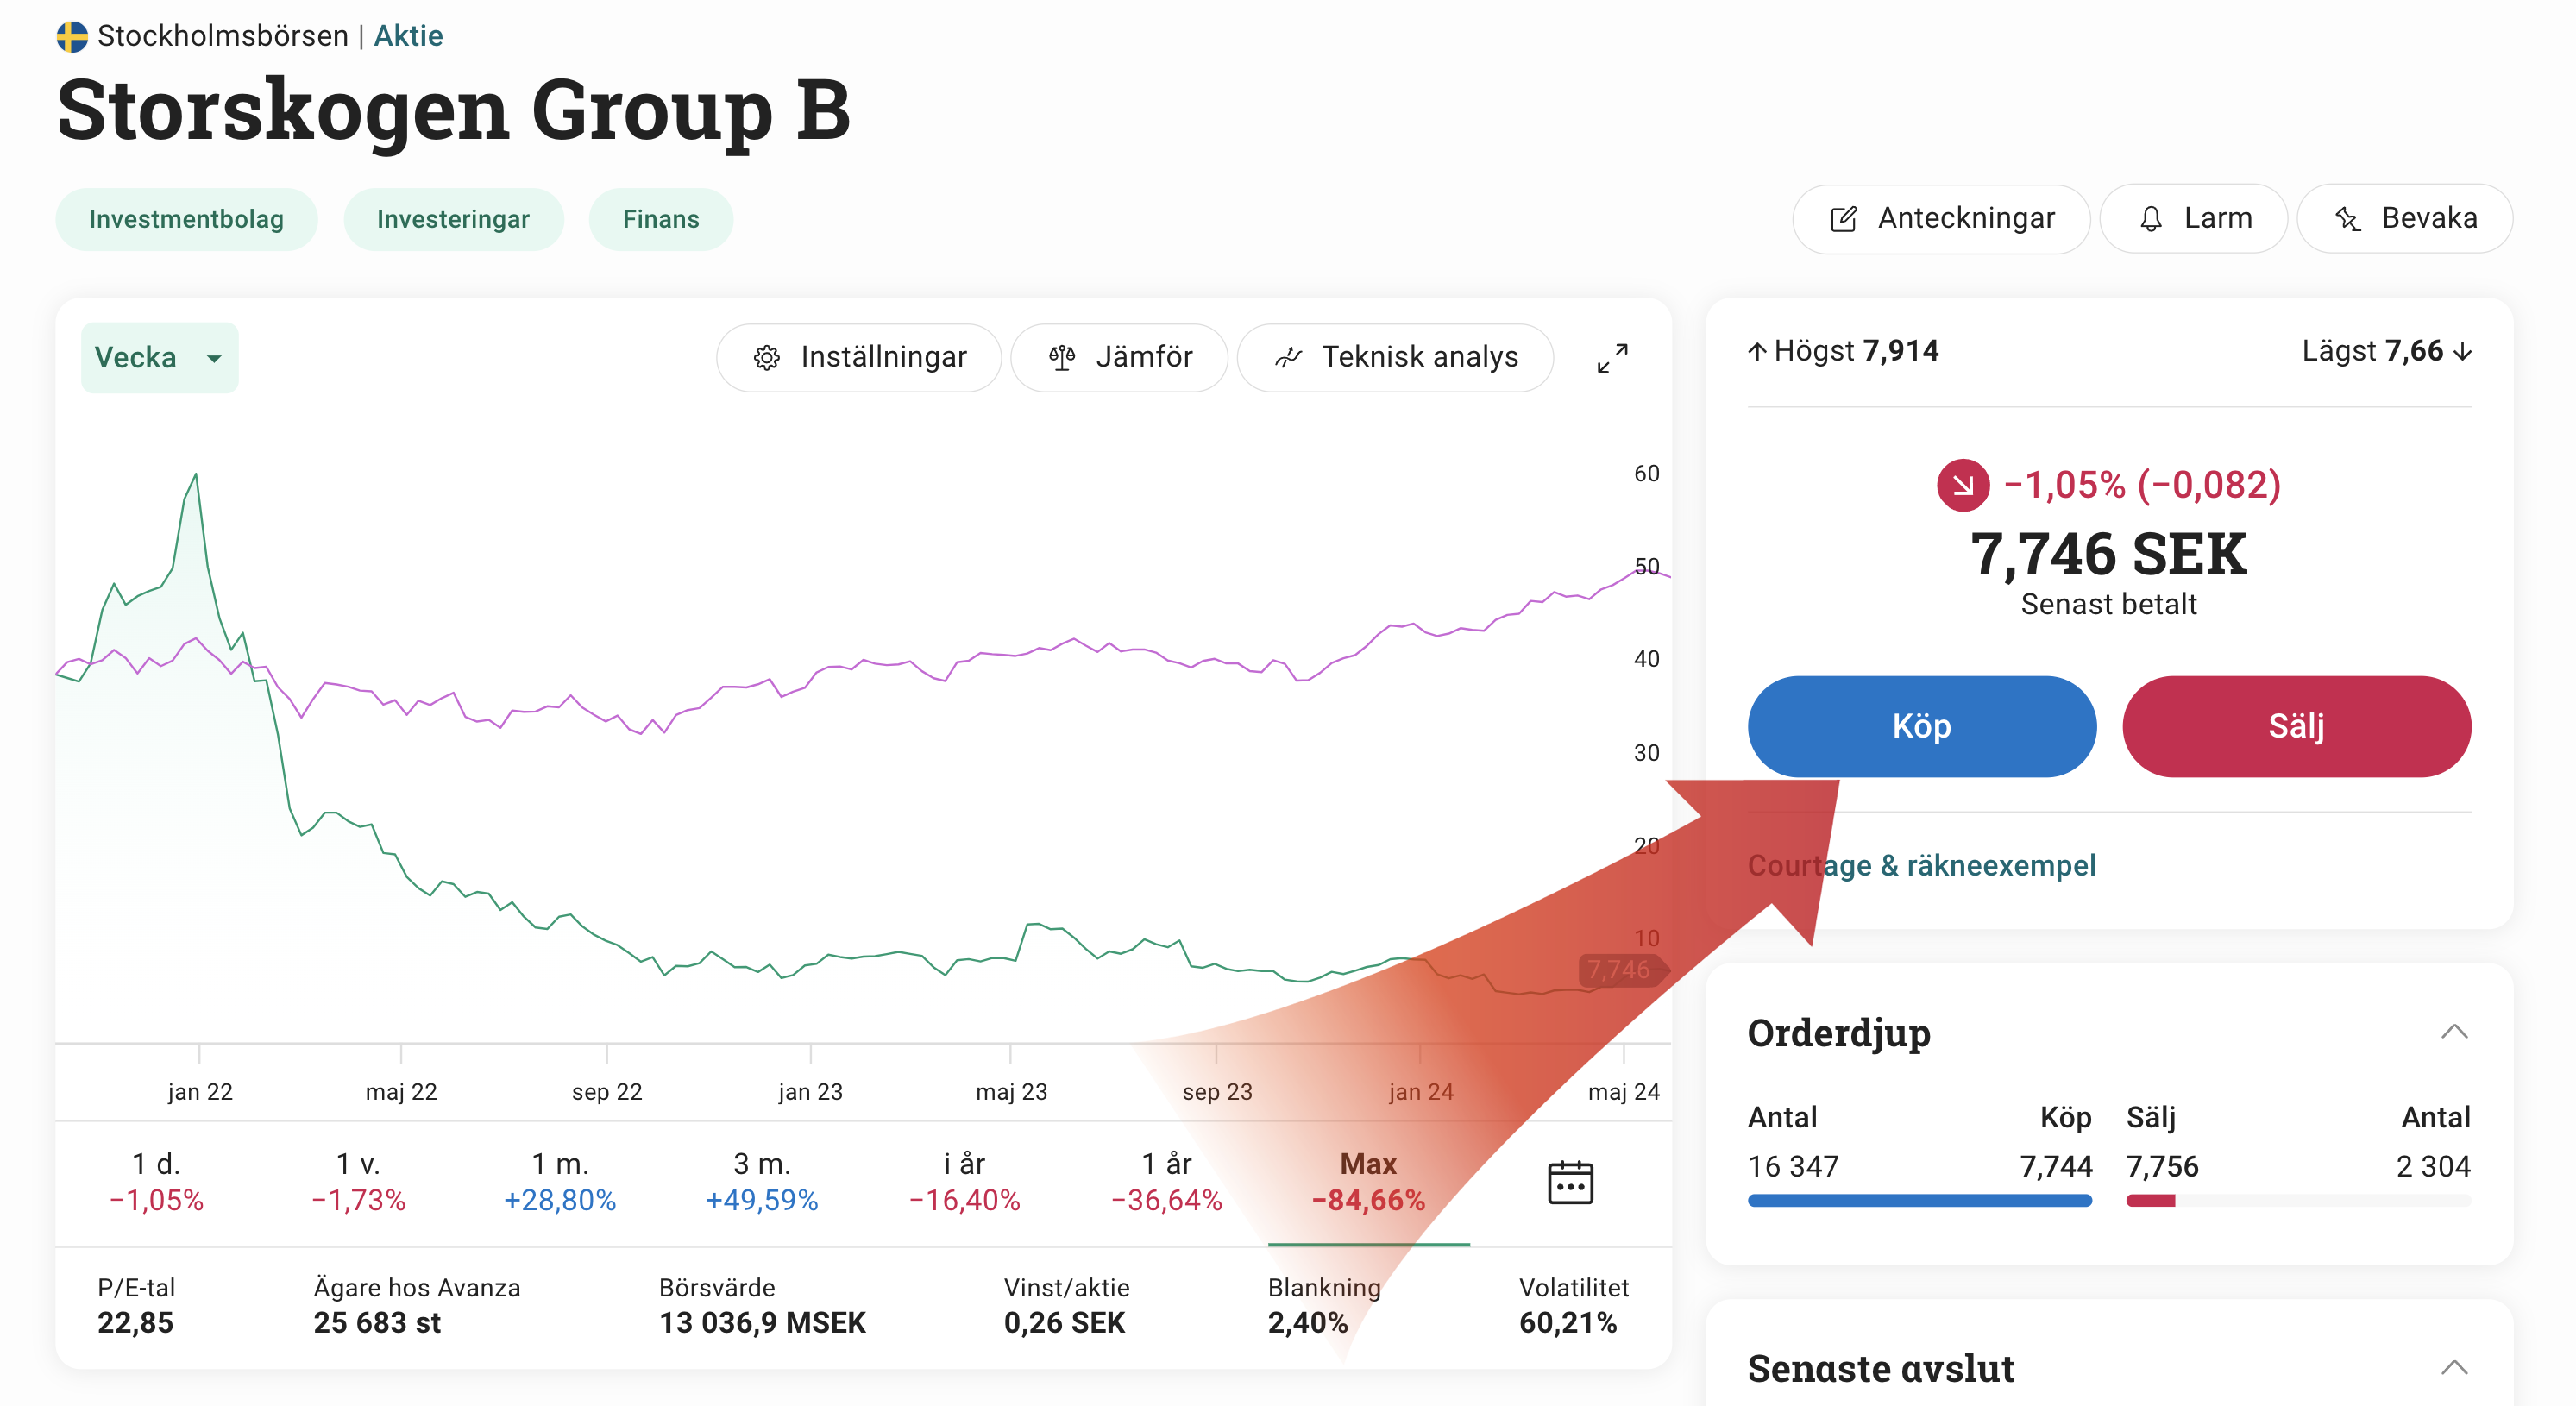Select the 1 år period tab
The image size is (2576, 1406).
pyautogui.click(x=1166, y=1181)
